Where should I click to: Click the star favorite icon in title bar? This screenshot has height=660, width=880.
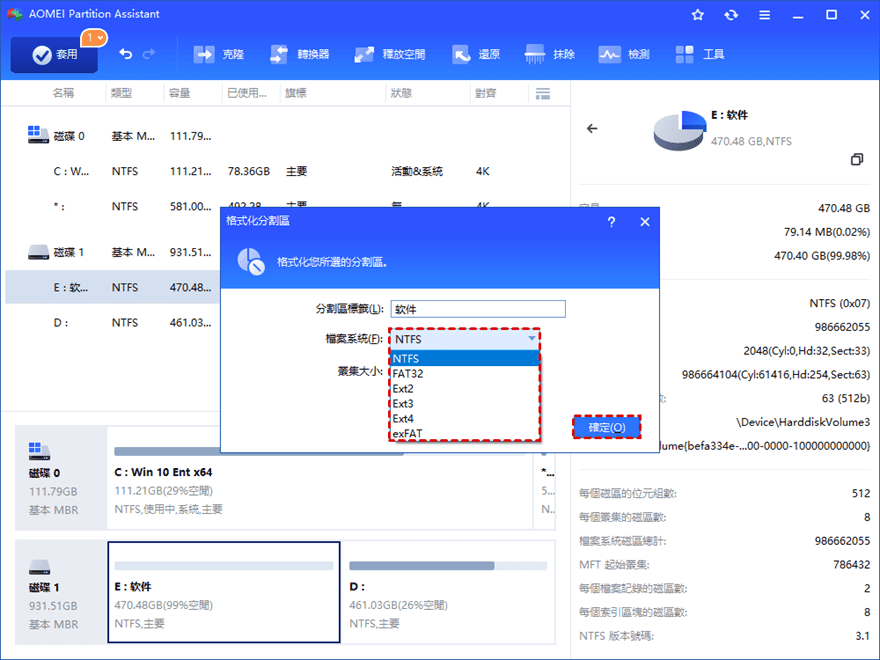[698, 15]
